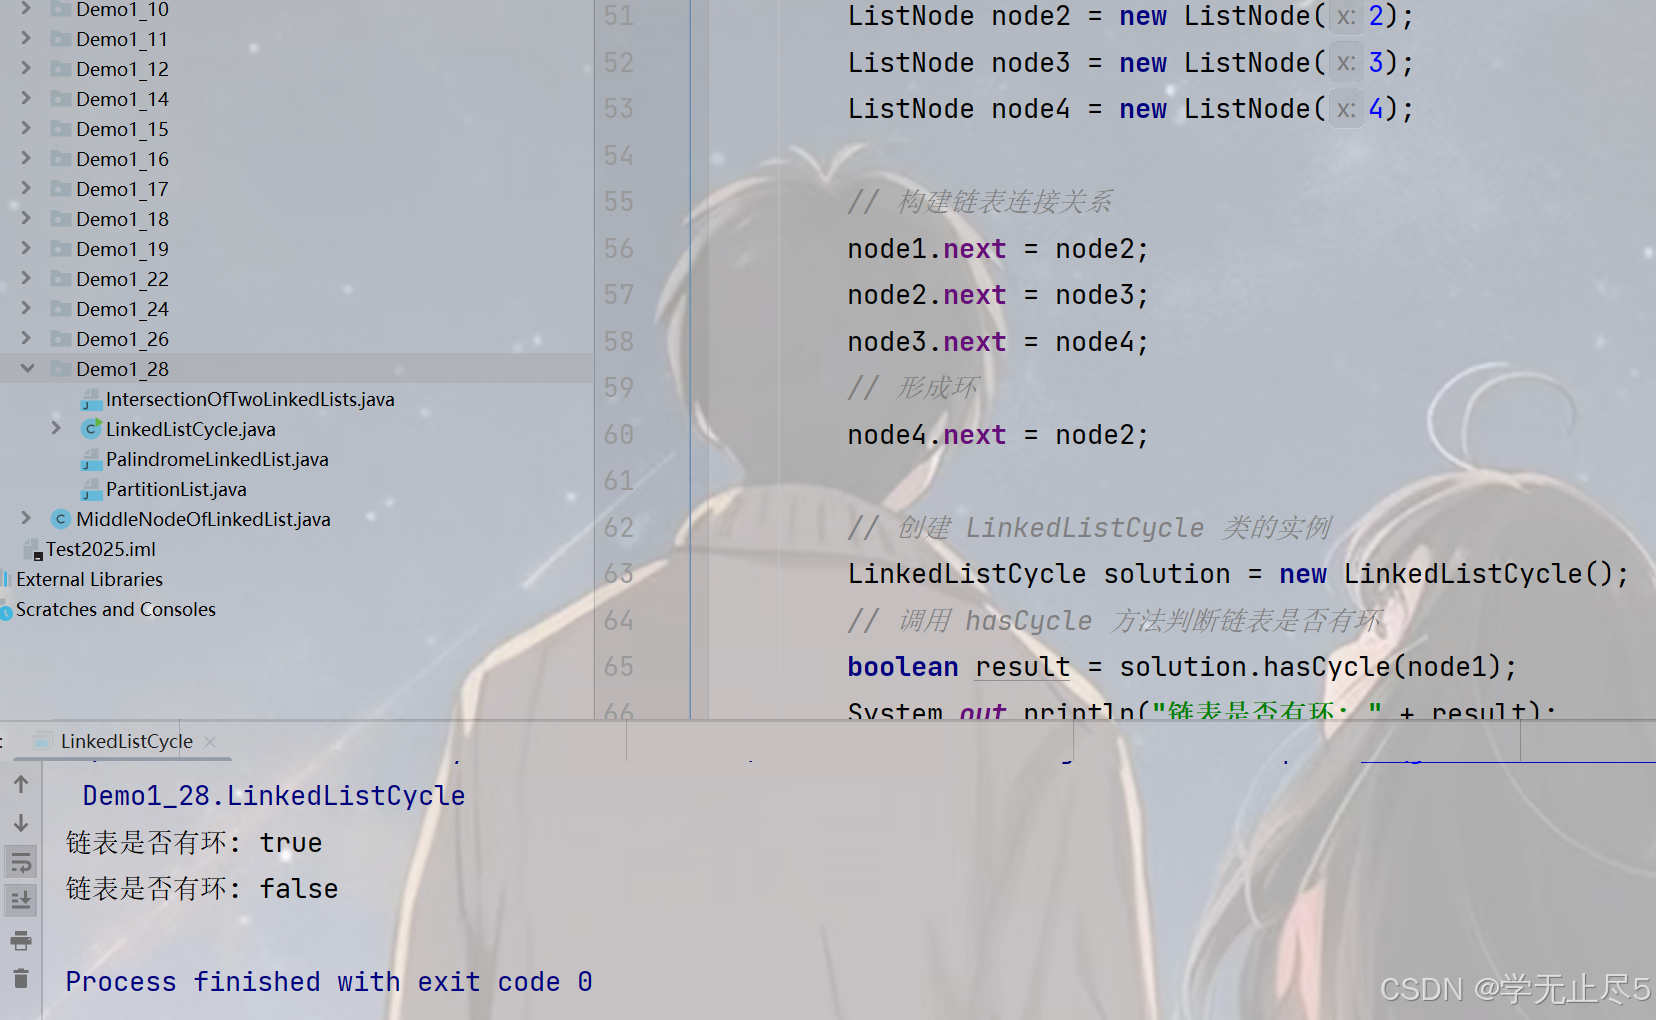
Task: Expand the Demo1_17 folder
Action: [x=27, y=189]
